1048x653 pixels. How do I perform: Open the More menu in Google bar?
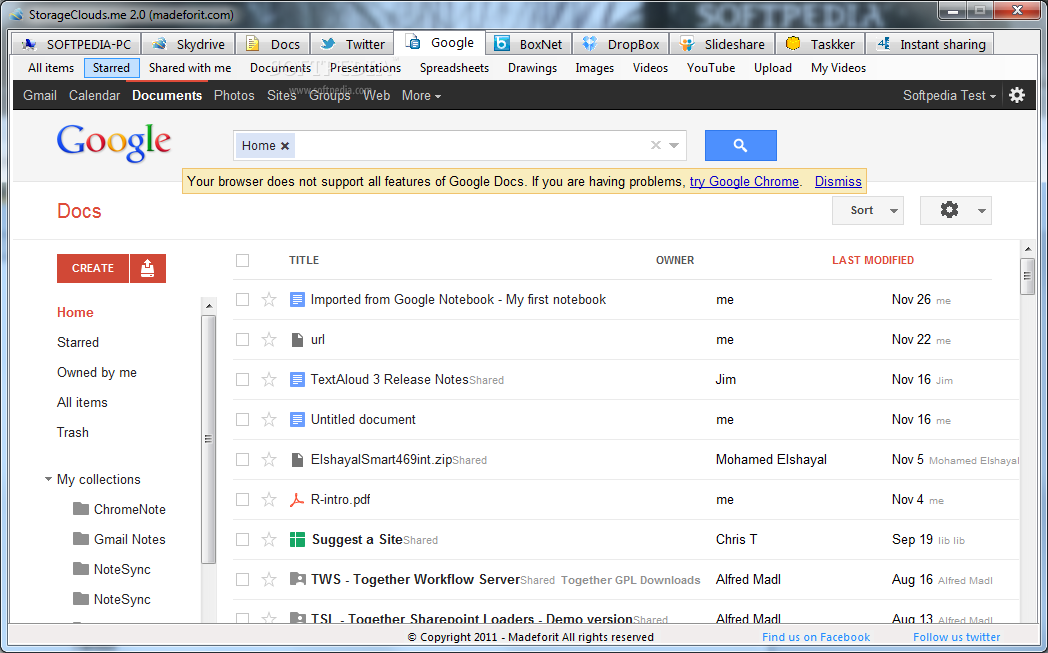[421, 96]
